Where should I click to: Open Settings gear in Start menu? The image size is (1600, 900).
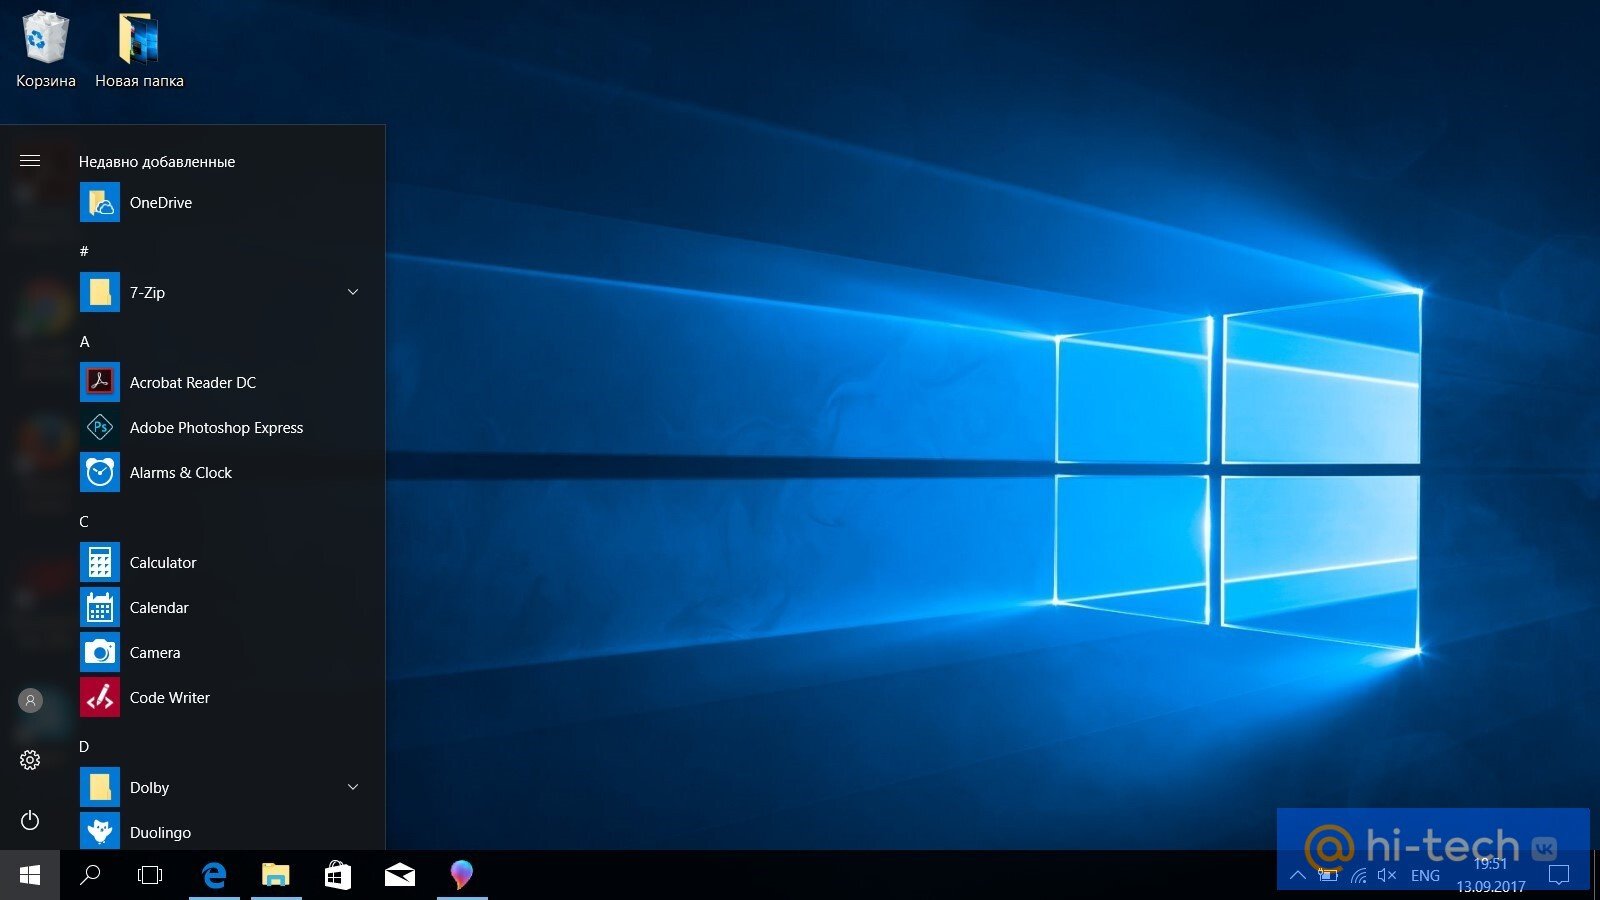coord(30,760)
